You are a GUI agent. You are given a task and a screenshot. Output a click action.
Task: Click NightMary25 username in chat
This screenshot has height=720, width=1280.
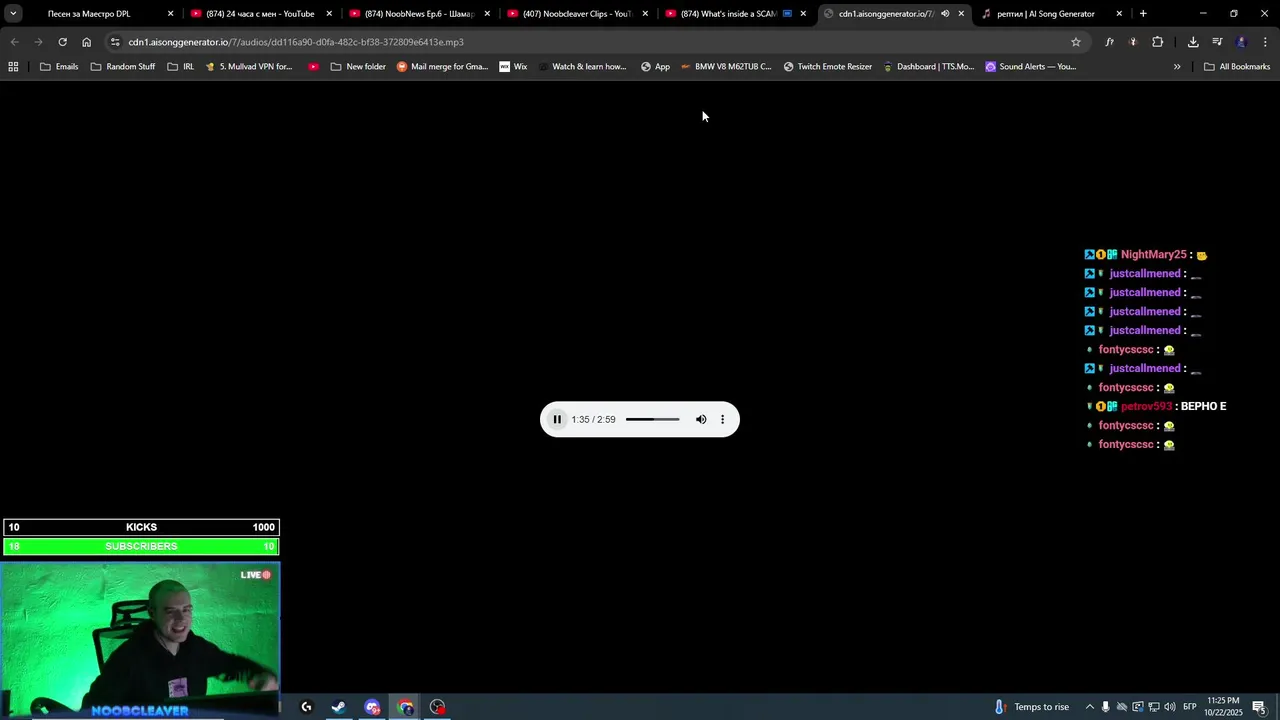tap(1153, 255)
